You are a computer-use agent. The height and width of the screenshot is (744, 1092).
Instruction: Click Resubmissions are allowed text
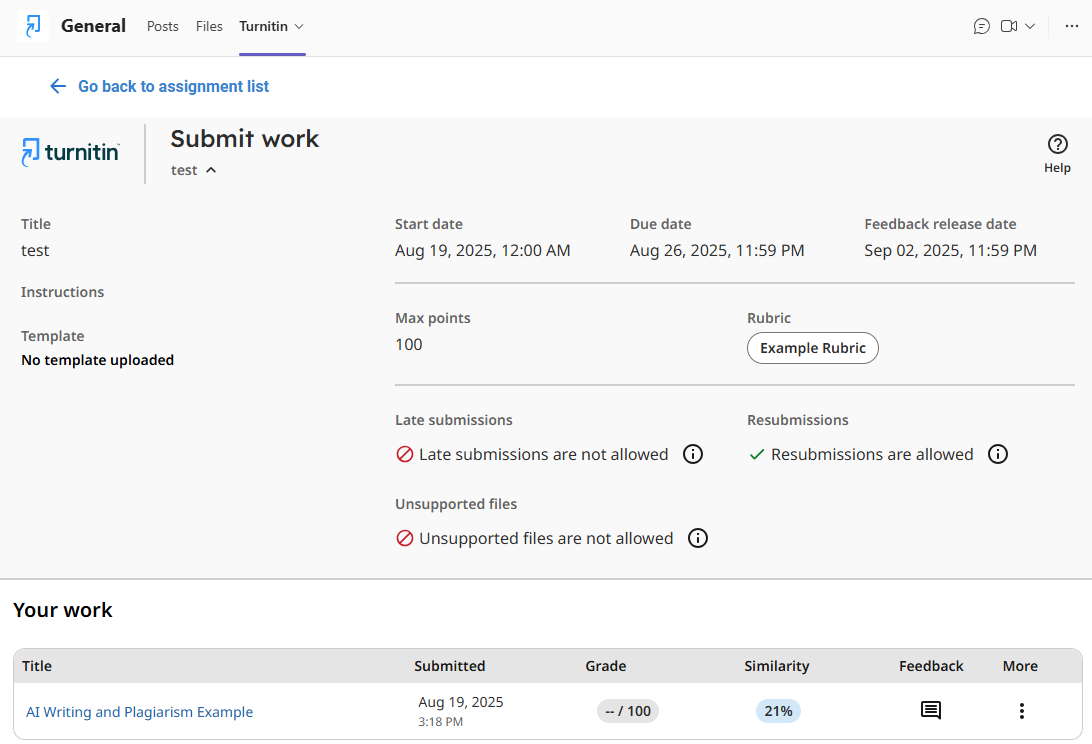point(872,454)
